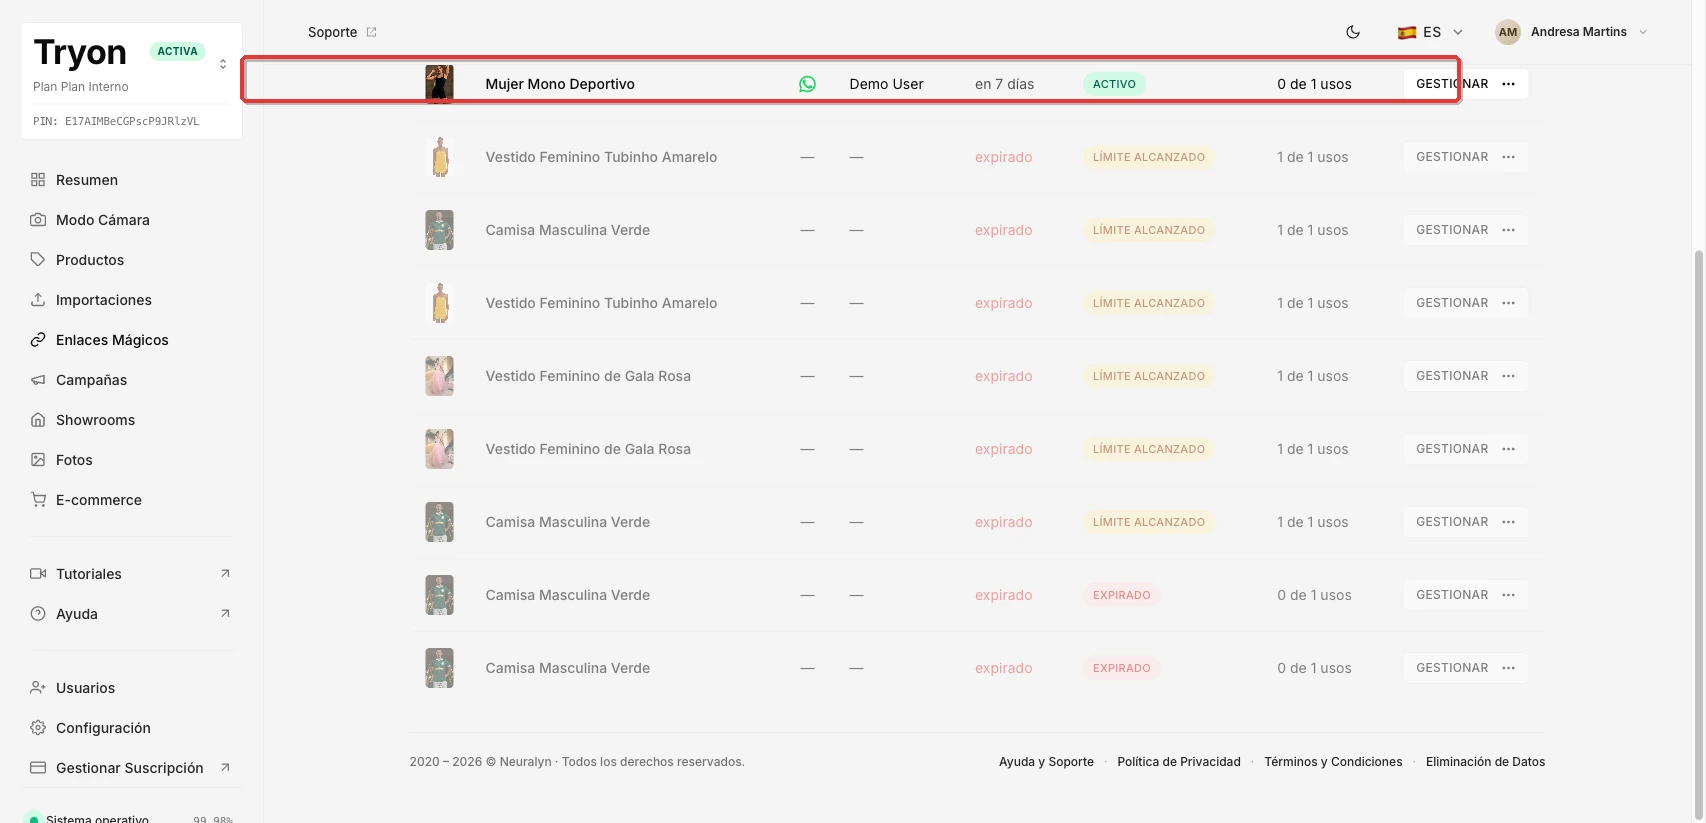The image size is (1706, 823).
Task: Click Mujer Mono Deportivo product thumbnail
Action: pyautogui.click(x=439, y=84)
